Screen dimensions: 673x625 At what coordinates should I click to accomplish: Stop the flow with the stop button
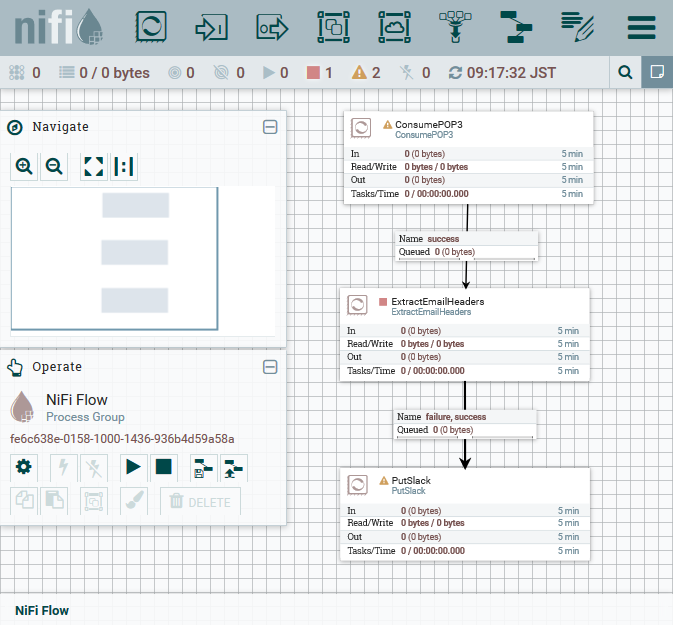164,466
